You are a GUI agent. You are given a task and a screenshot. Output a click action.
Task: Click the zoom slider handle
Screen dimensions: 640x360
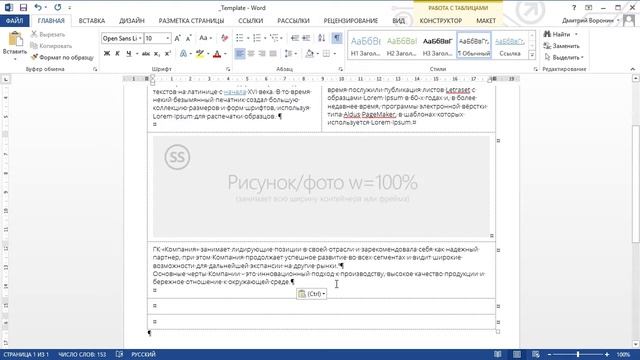(578, 355)
